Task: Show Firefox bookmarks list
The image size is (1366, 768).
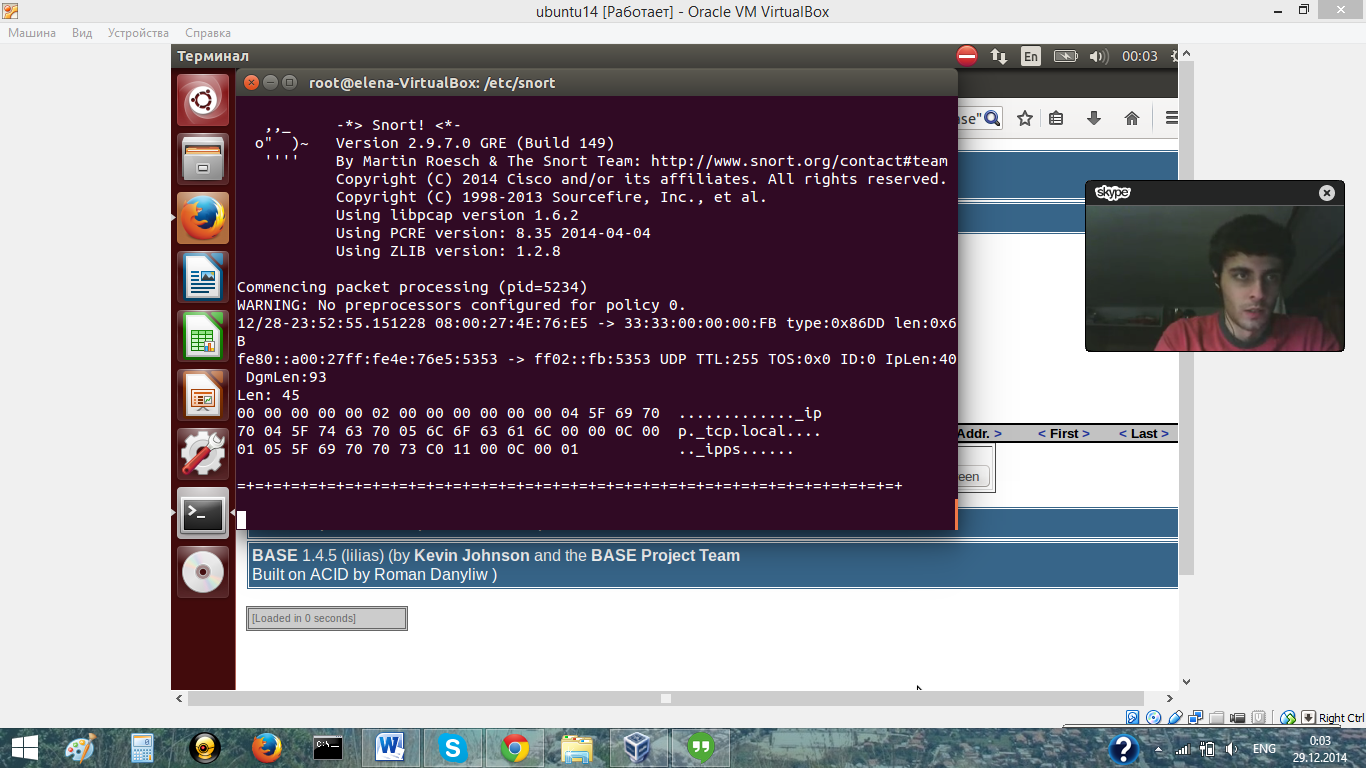Action: click(1056, 118)
